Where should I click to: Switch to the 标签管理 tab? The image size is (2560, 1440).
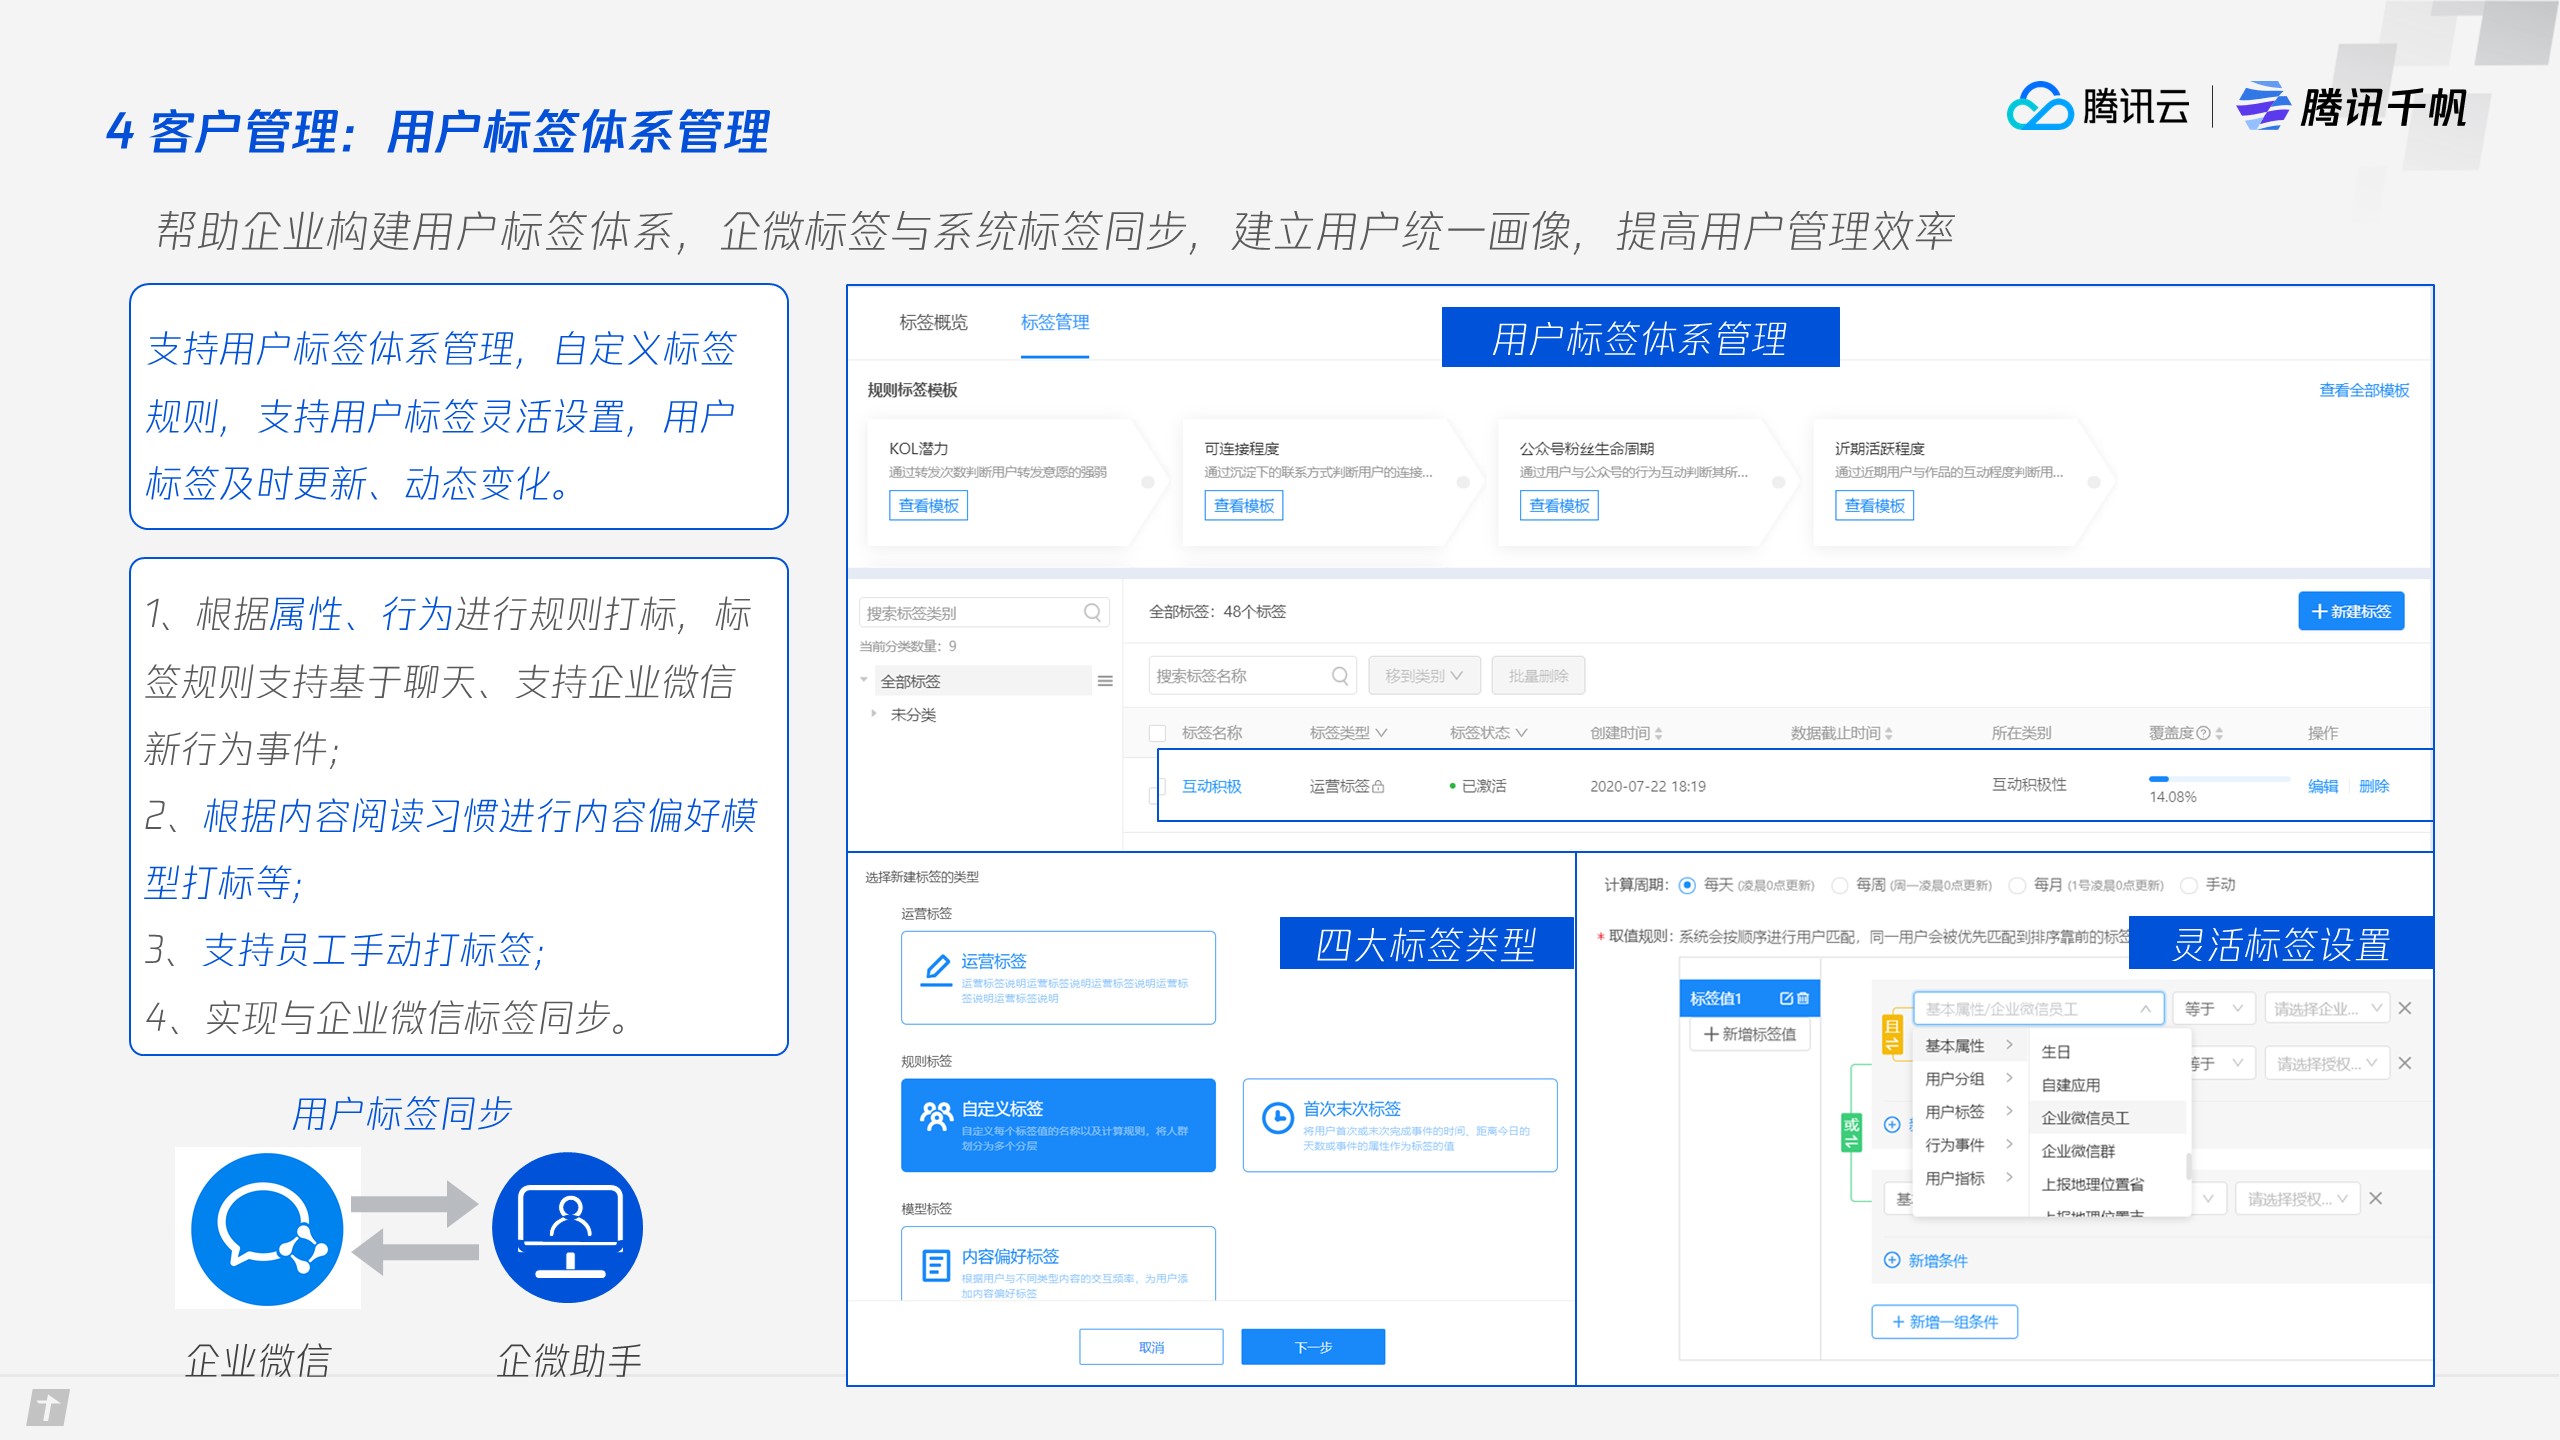point(1055,322)
